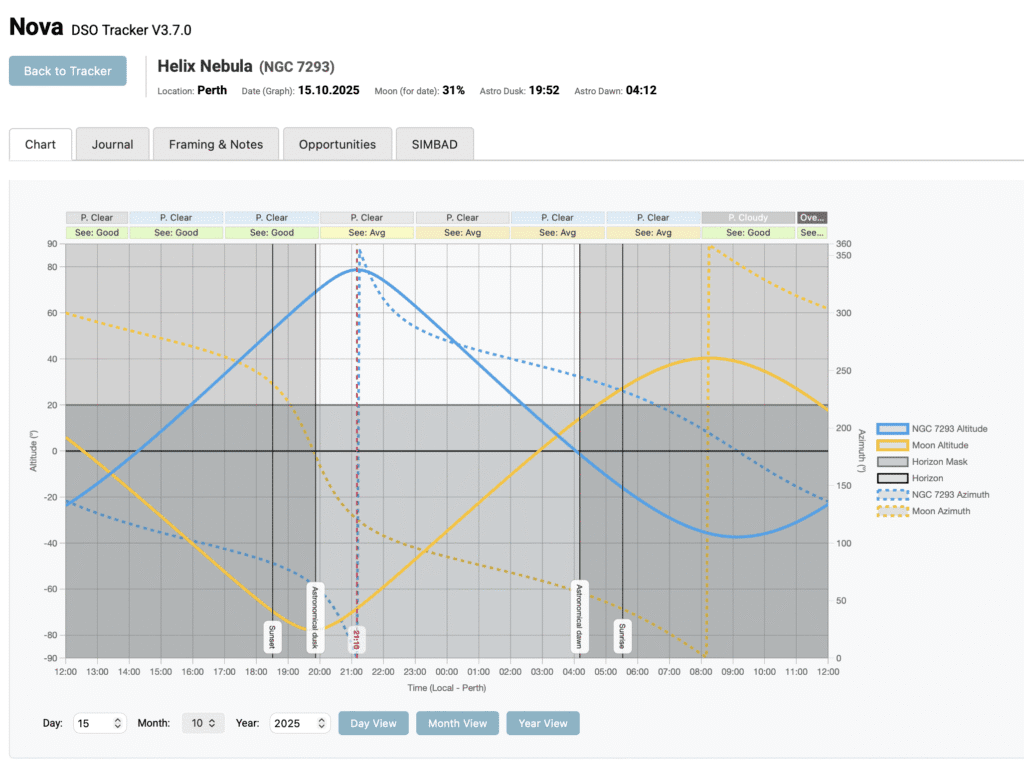Click the Back to Tracker button

coord(68,71)
